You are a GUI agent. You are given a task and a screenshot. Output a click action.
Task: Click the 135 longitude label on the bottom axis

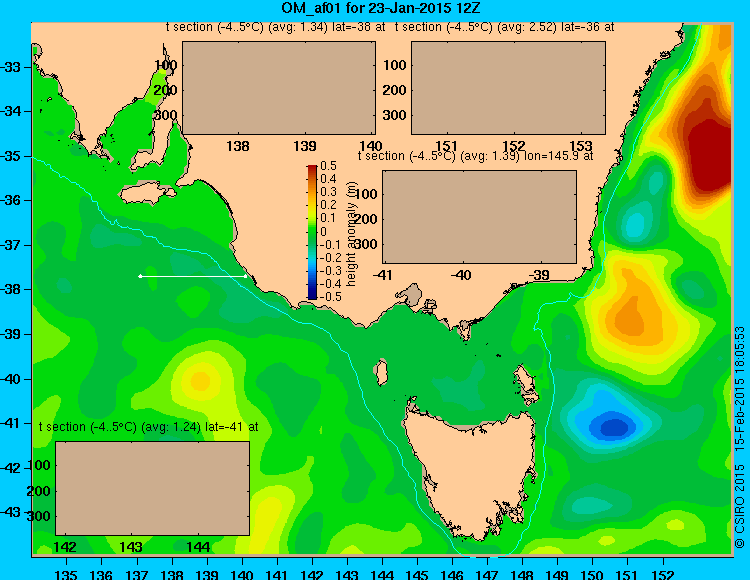[x=66, y=574]
